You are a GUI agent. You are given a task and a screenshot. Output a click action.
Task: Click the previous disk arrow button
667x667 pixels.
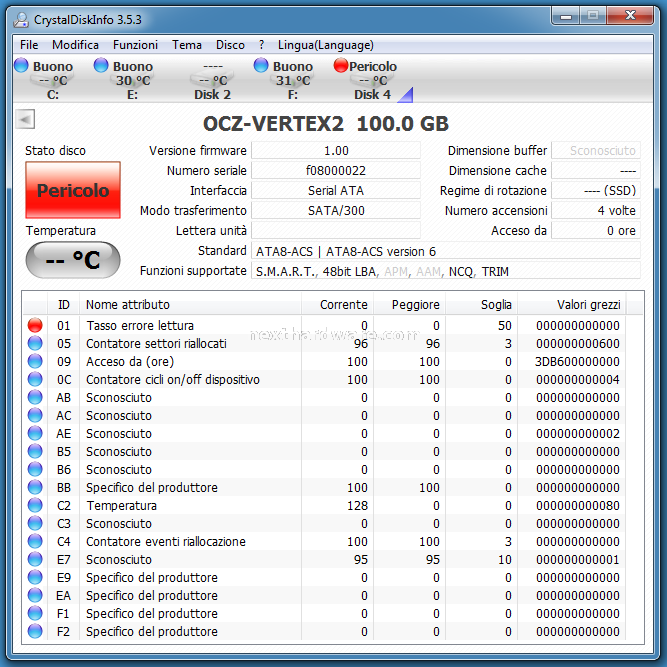(25, 119)
